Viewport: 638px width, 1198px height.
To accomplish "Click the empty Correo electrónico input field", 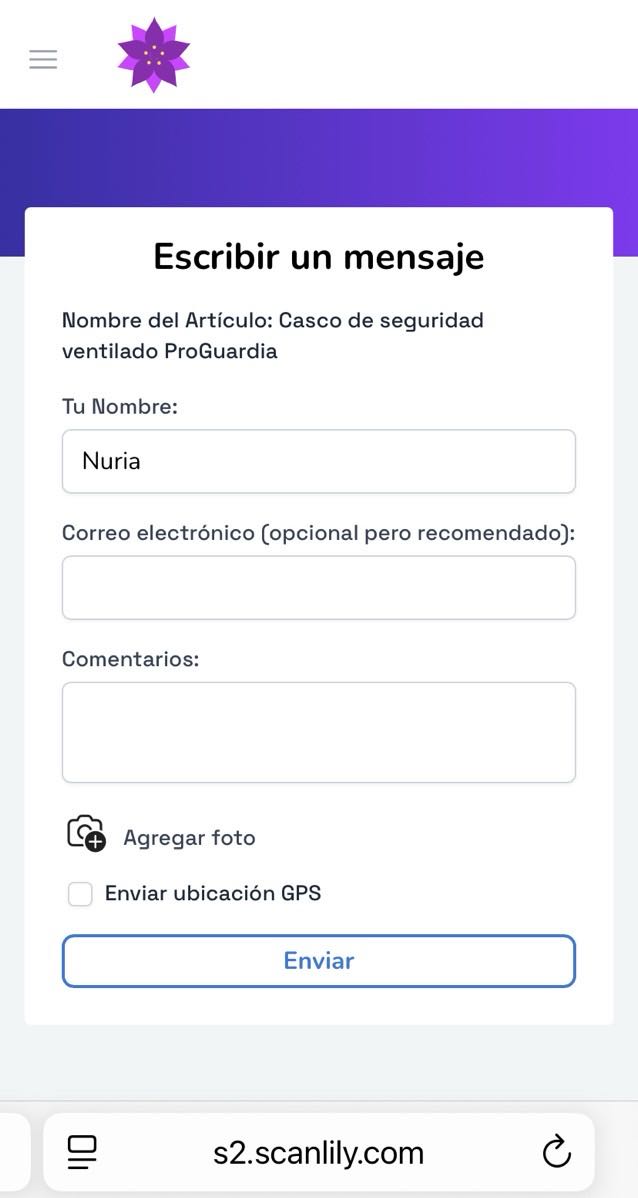I will click(x=318, y=587).
